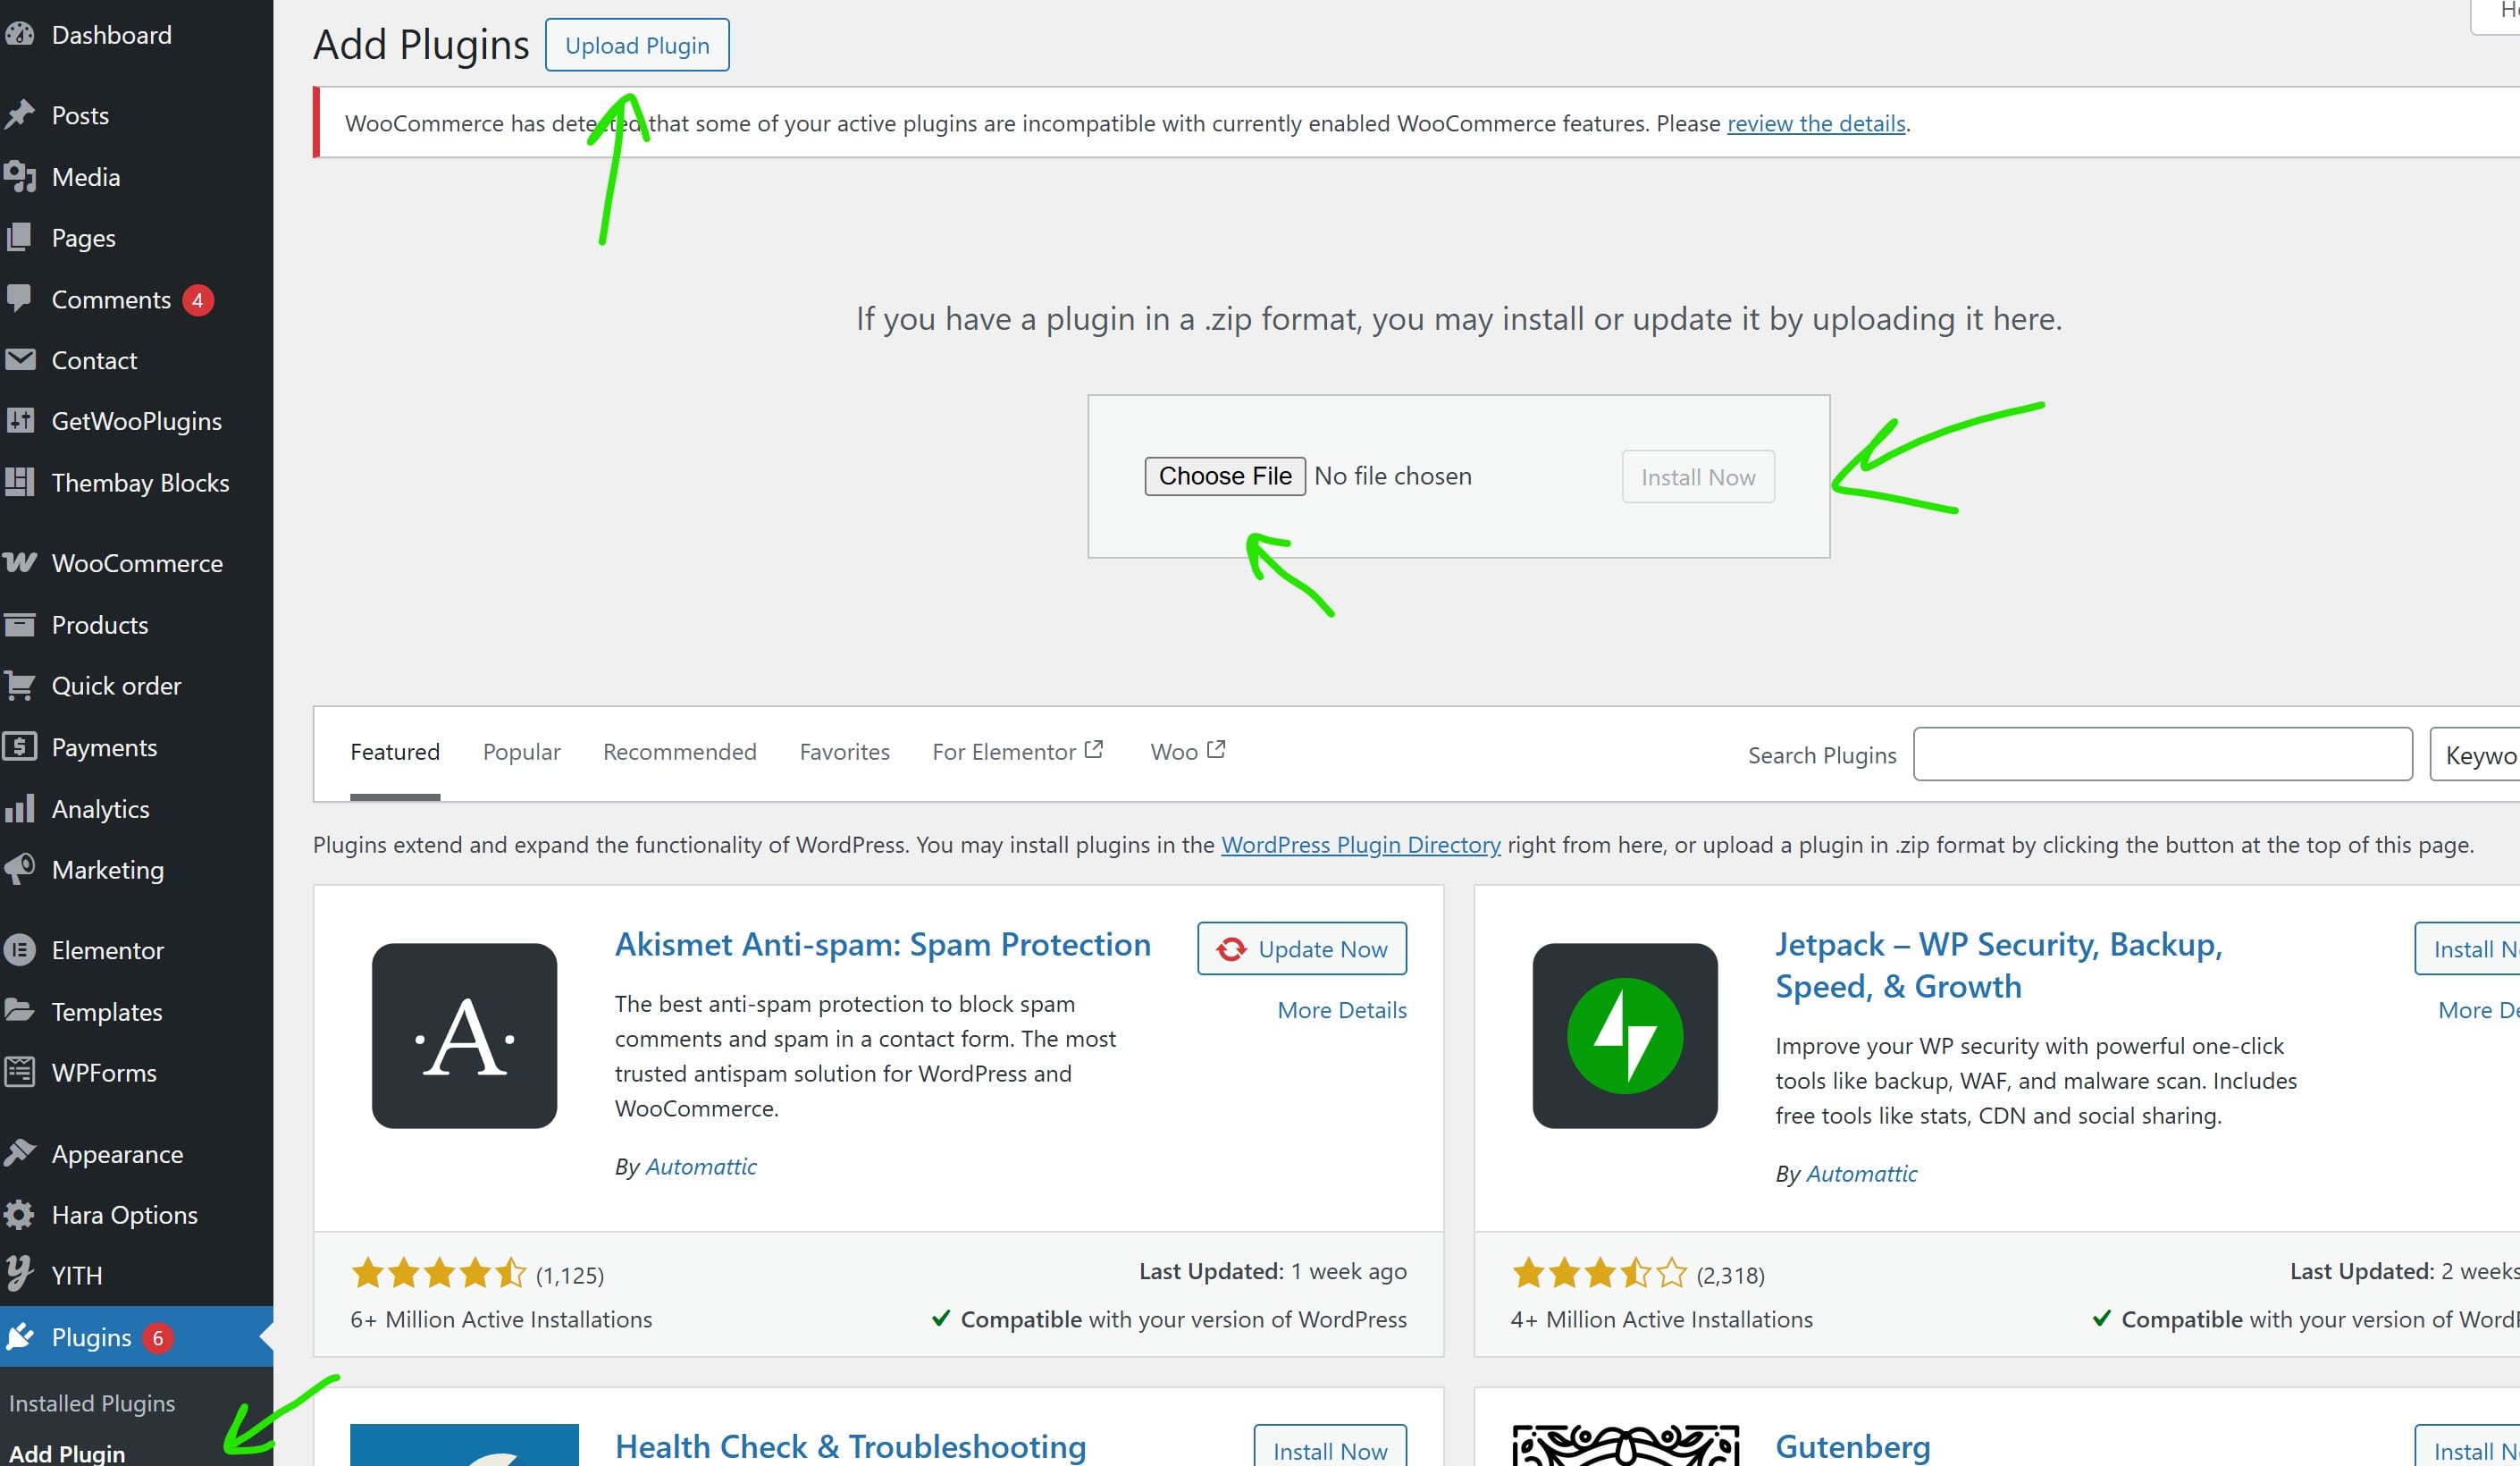Click the Comments speech bubble icon
The height and width of the screenshot is (1466, 2520).
point(20,299)
